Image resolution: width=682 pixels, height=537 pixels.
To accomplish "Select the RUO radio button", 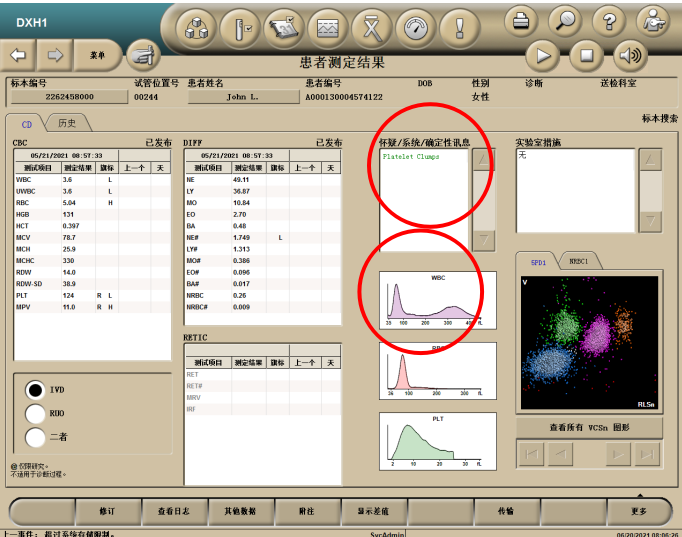I will pos(35,414).
